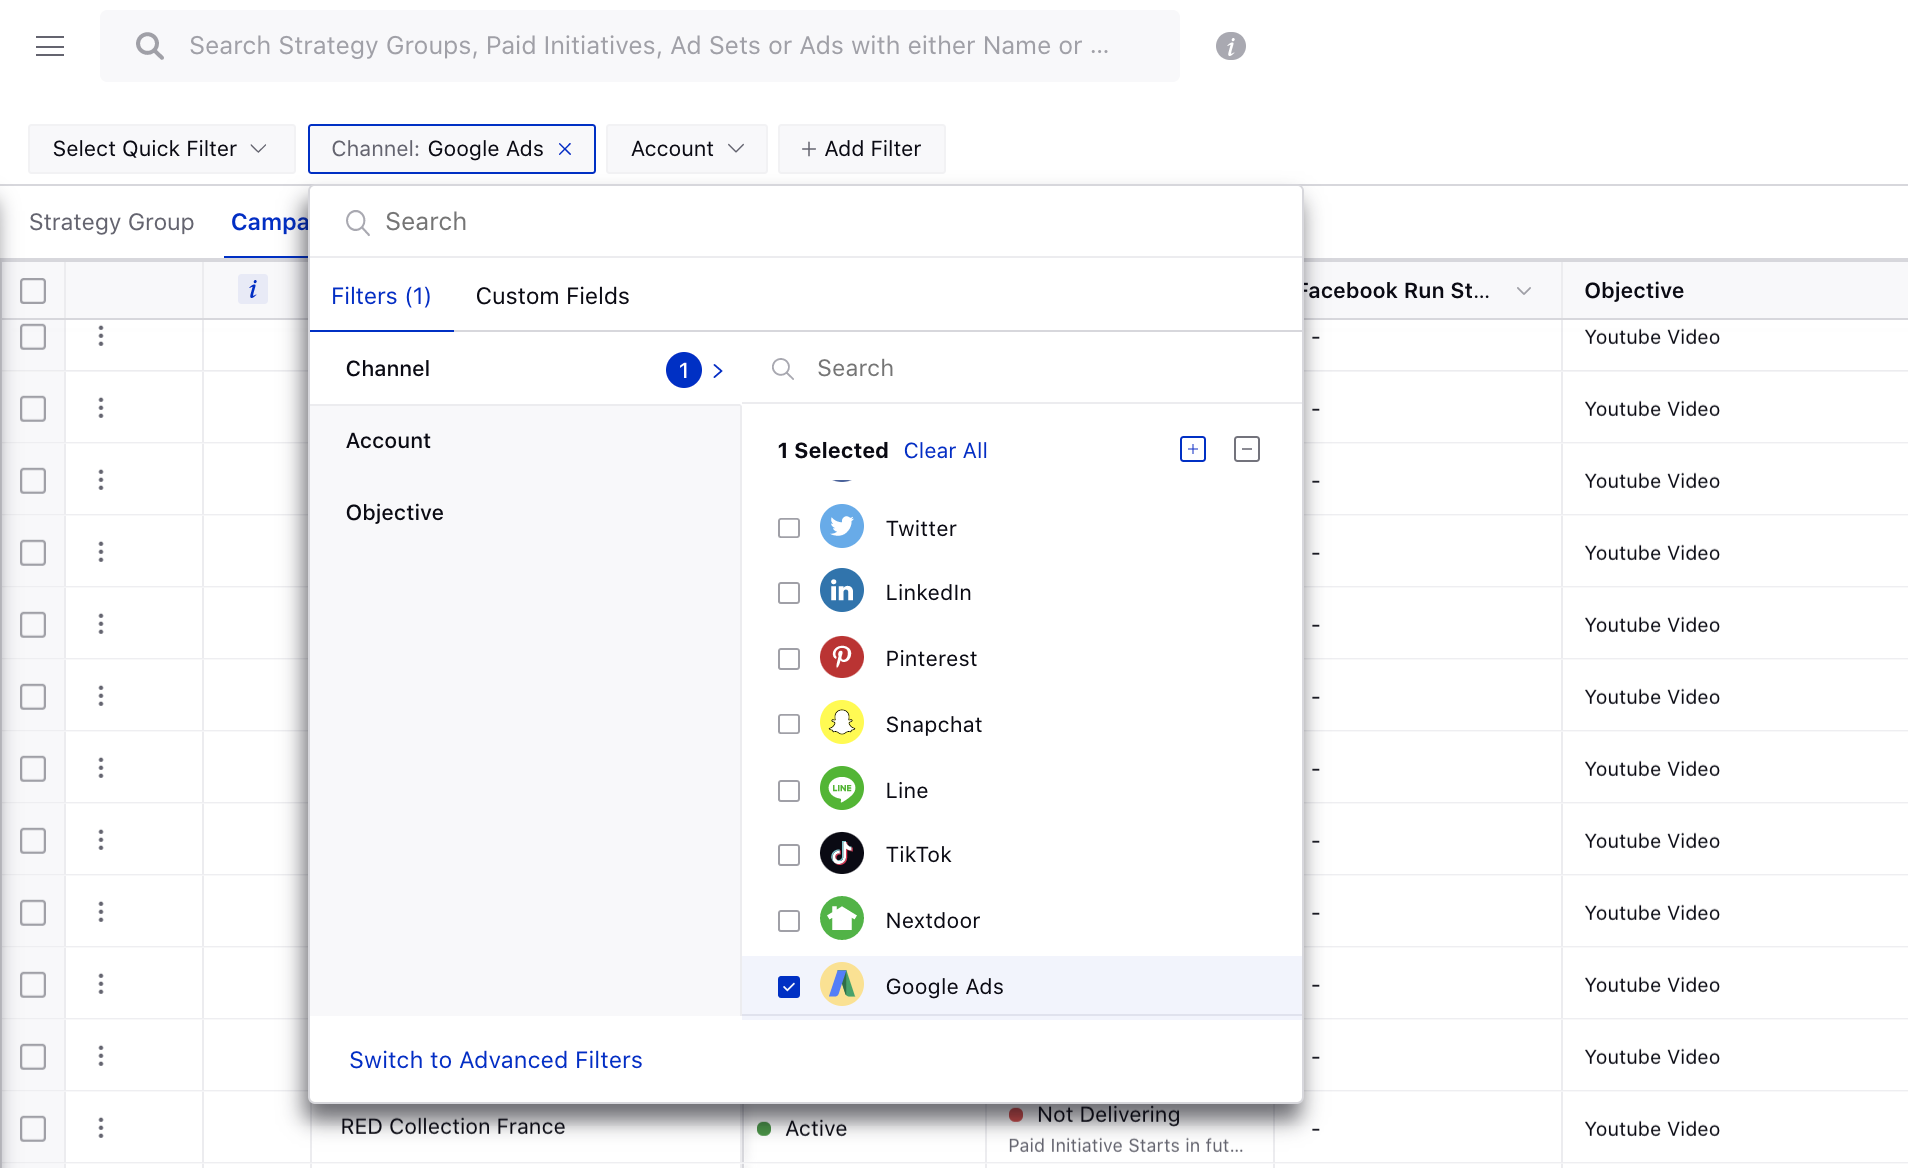Open the info icon beside the search bar
This screenshot has height=1168, width=1908.
coord(1230,46)
